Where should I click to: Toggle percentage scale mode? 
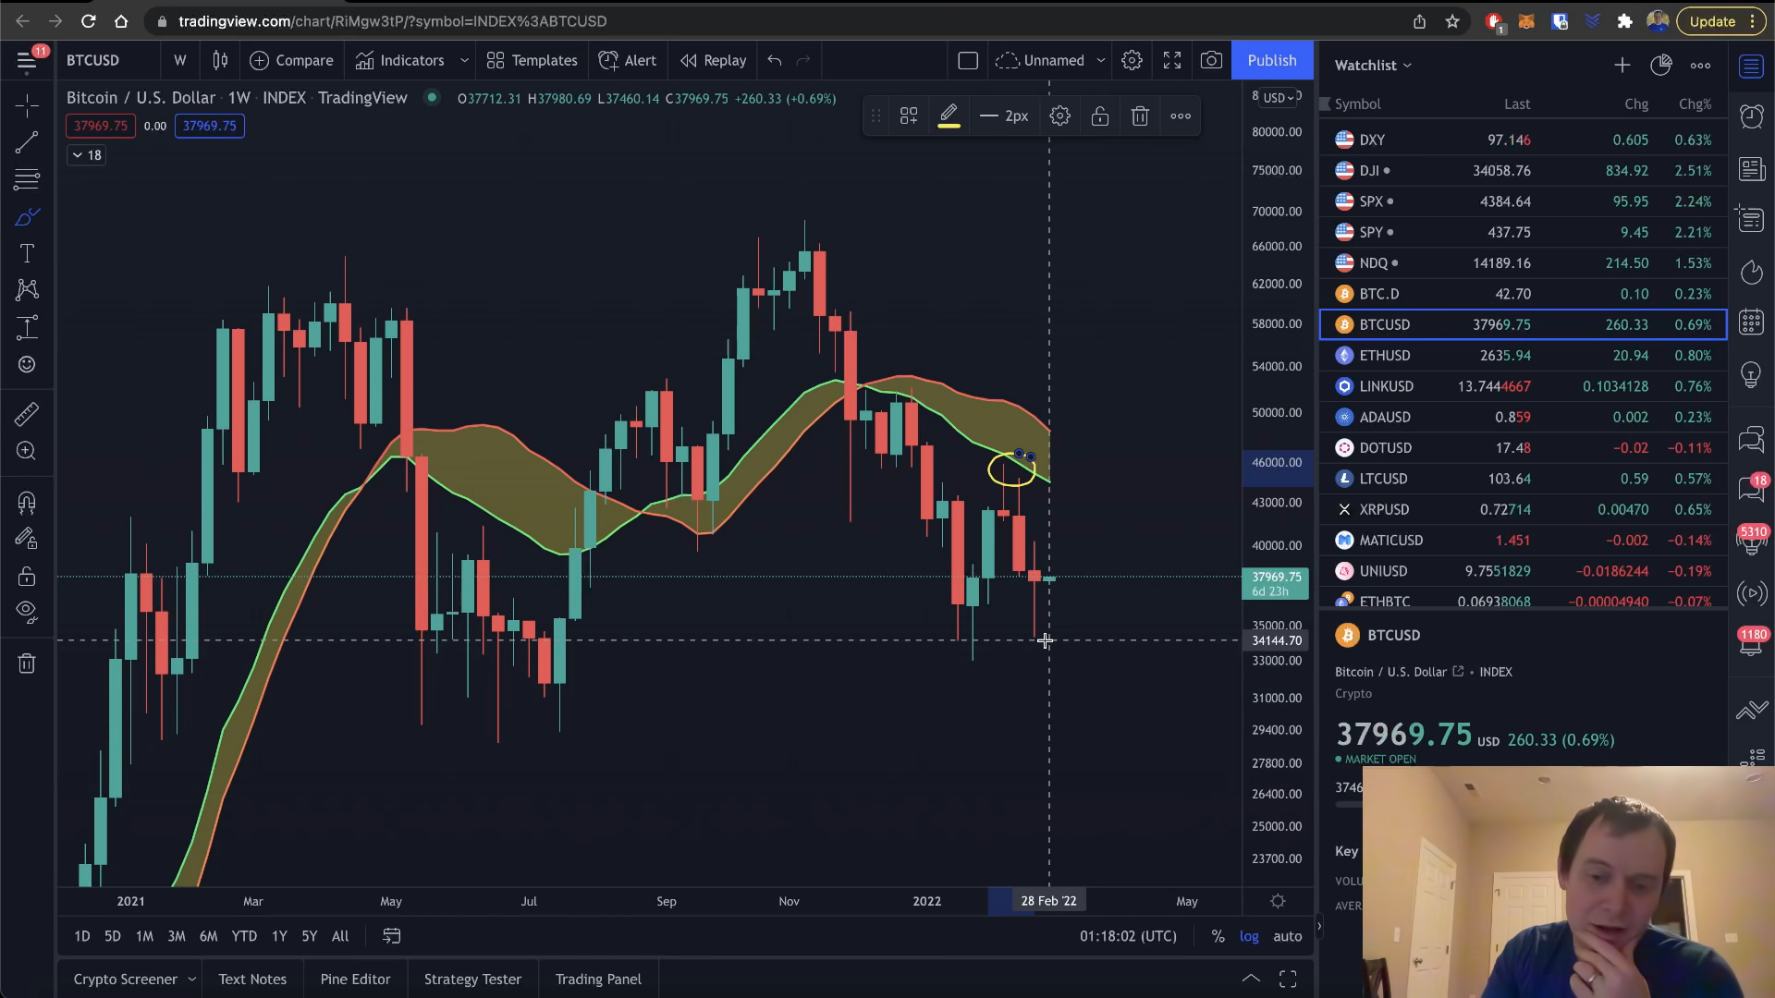click(1217, 936)
